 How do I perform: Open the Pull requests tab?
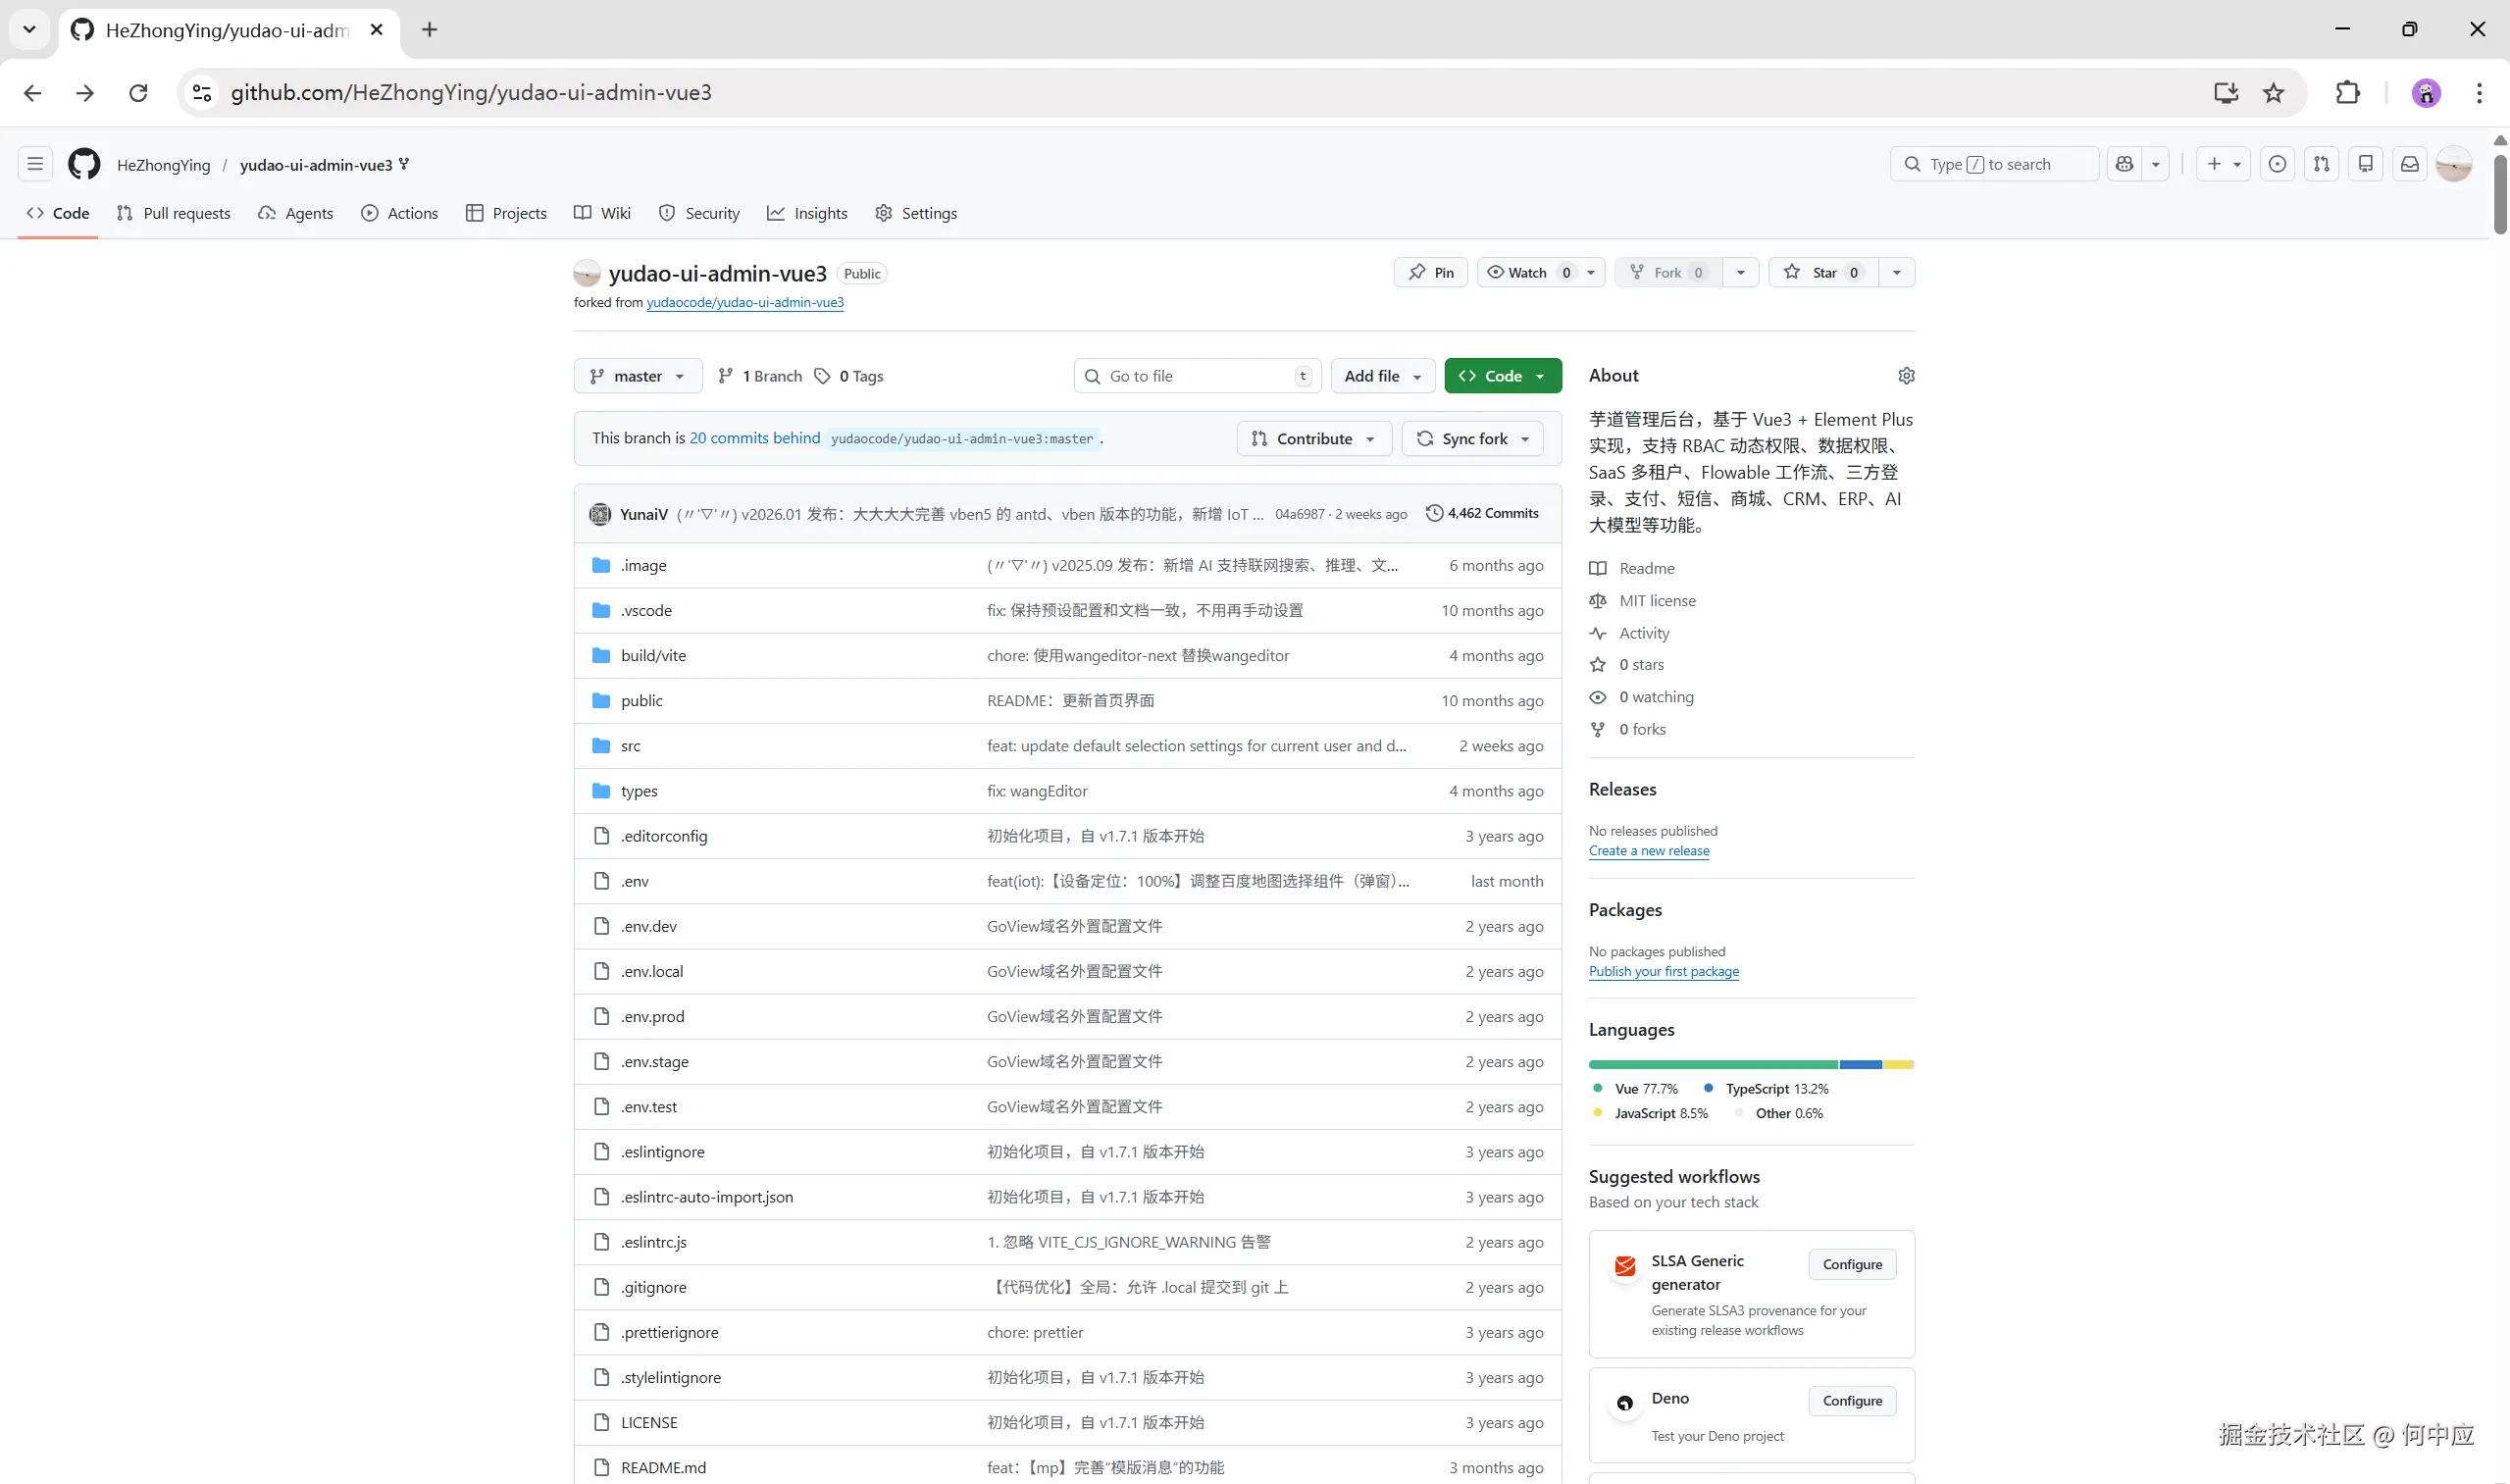point(174,213)
